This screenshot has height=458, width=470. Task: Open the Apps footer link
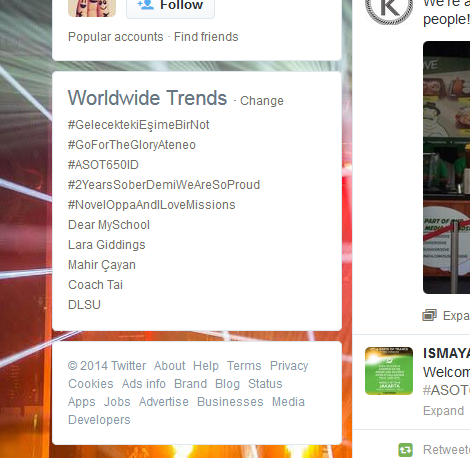[x=82, y=402]
